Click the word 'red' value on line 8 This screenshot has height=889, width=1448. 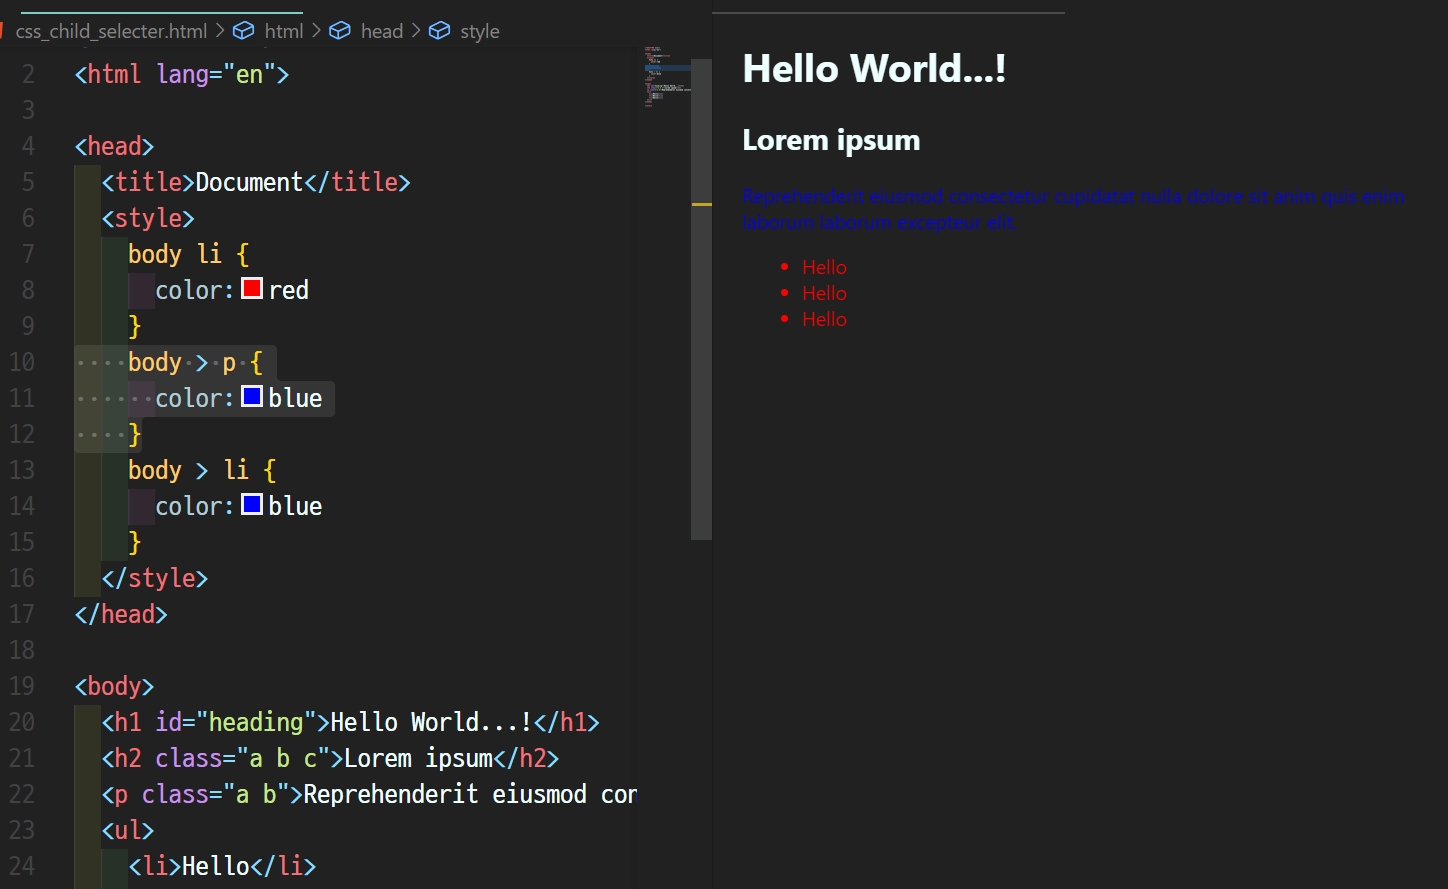(x=288, y=290)
